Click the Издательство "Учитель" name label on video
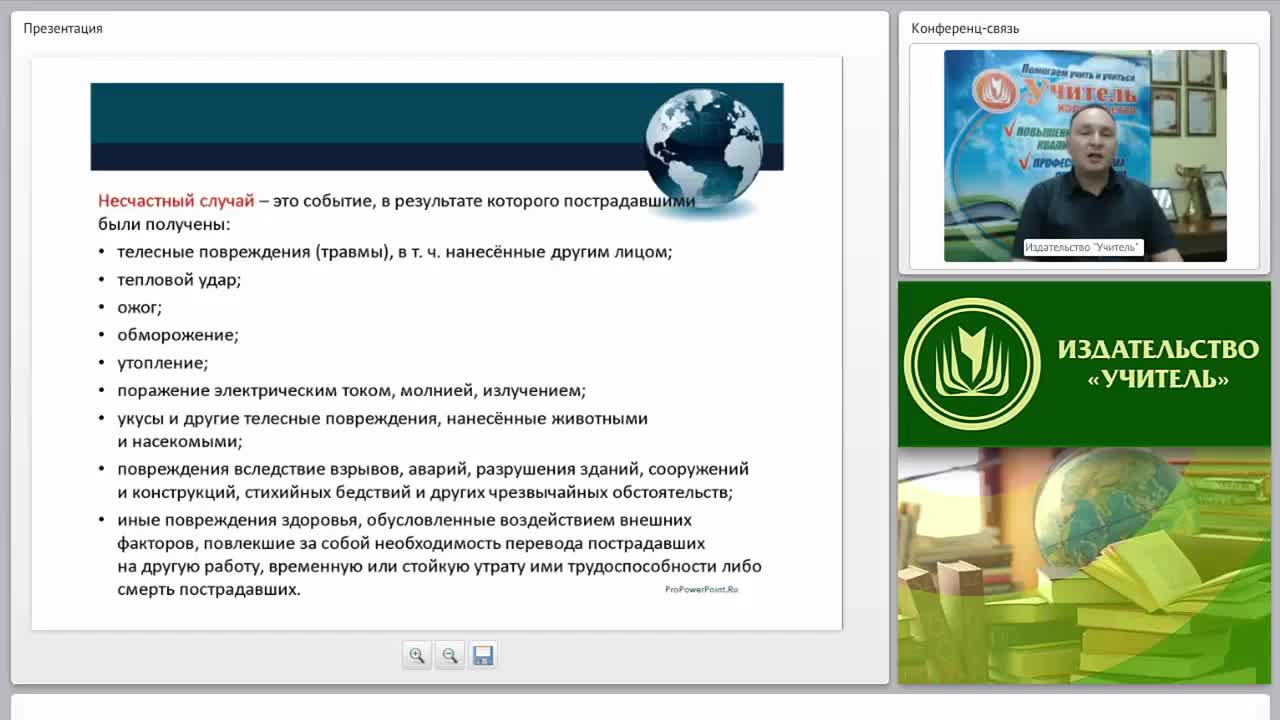This screenshot has width=1280, height=720. 1083,247
